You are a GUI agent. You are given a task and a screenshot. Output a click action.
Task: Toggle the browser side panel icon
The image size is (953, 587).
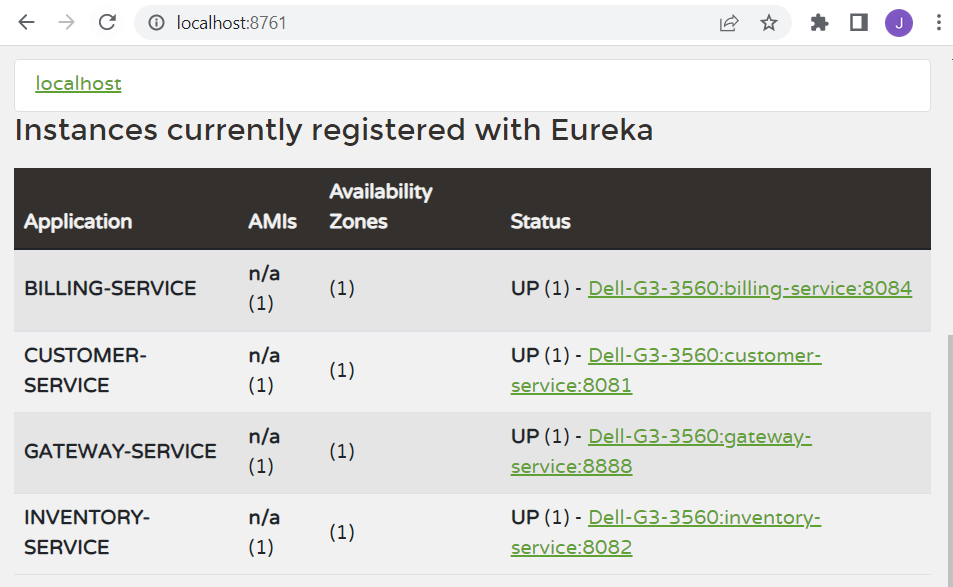pos(859,23)
